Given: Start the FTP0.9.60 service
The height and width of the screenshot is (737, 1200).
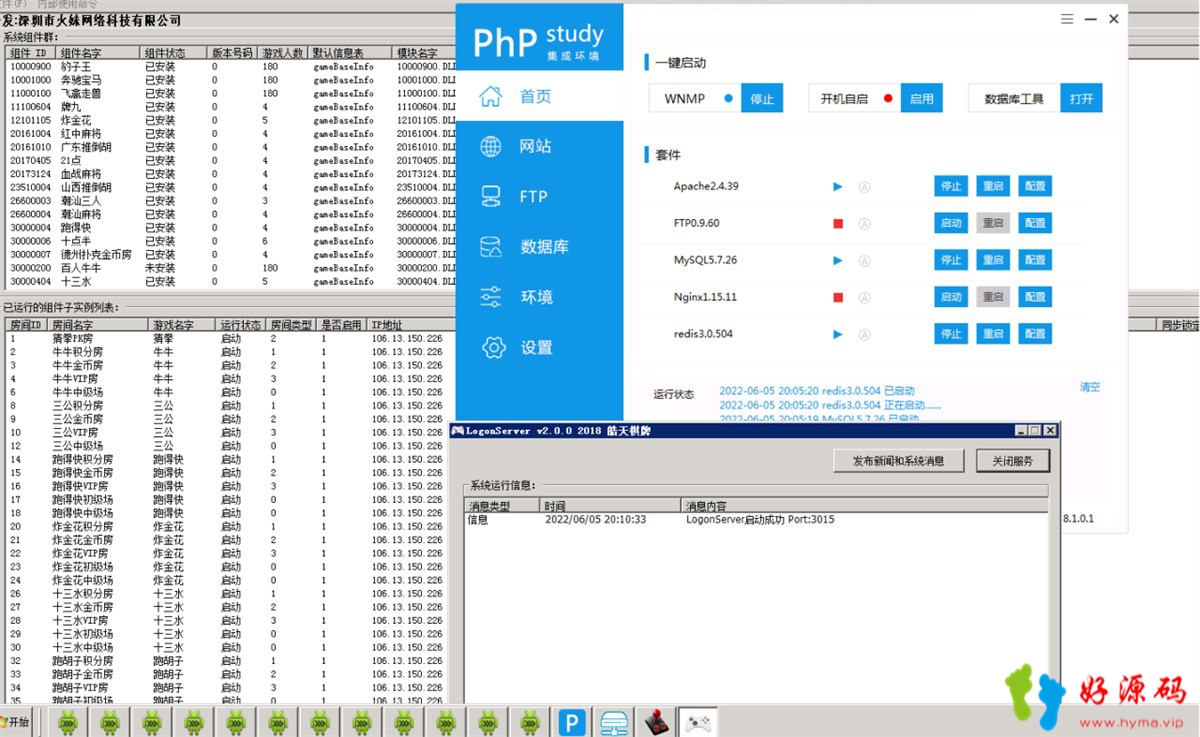Looking at the screenshot, I should [x=951, y=223].
